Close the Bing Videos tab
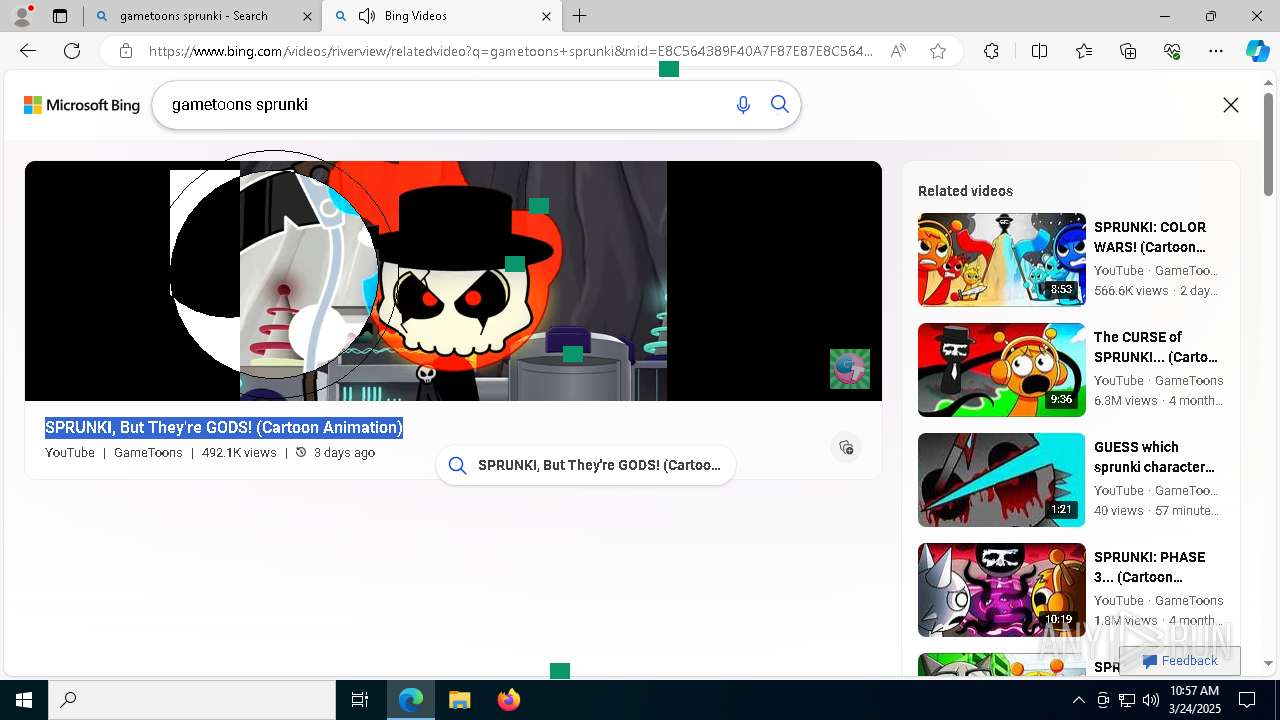The image size is (1280, 720). pyautogui.click(x=546, y=16)
